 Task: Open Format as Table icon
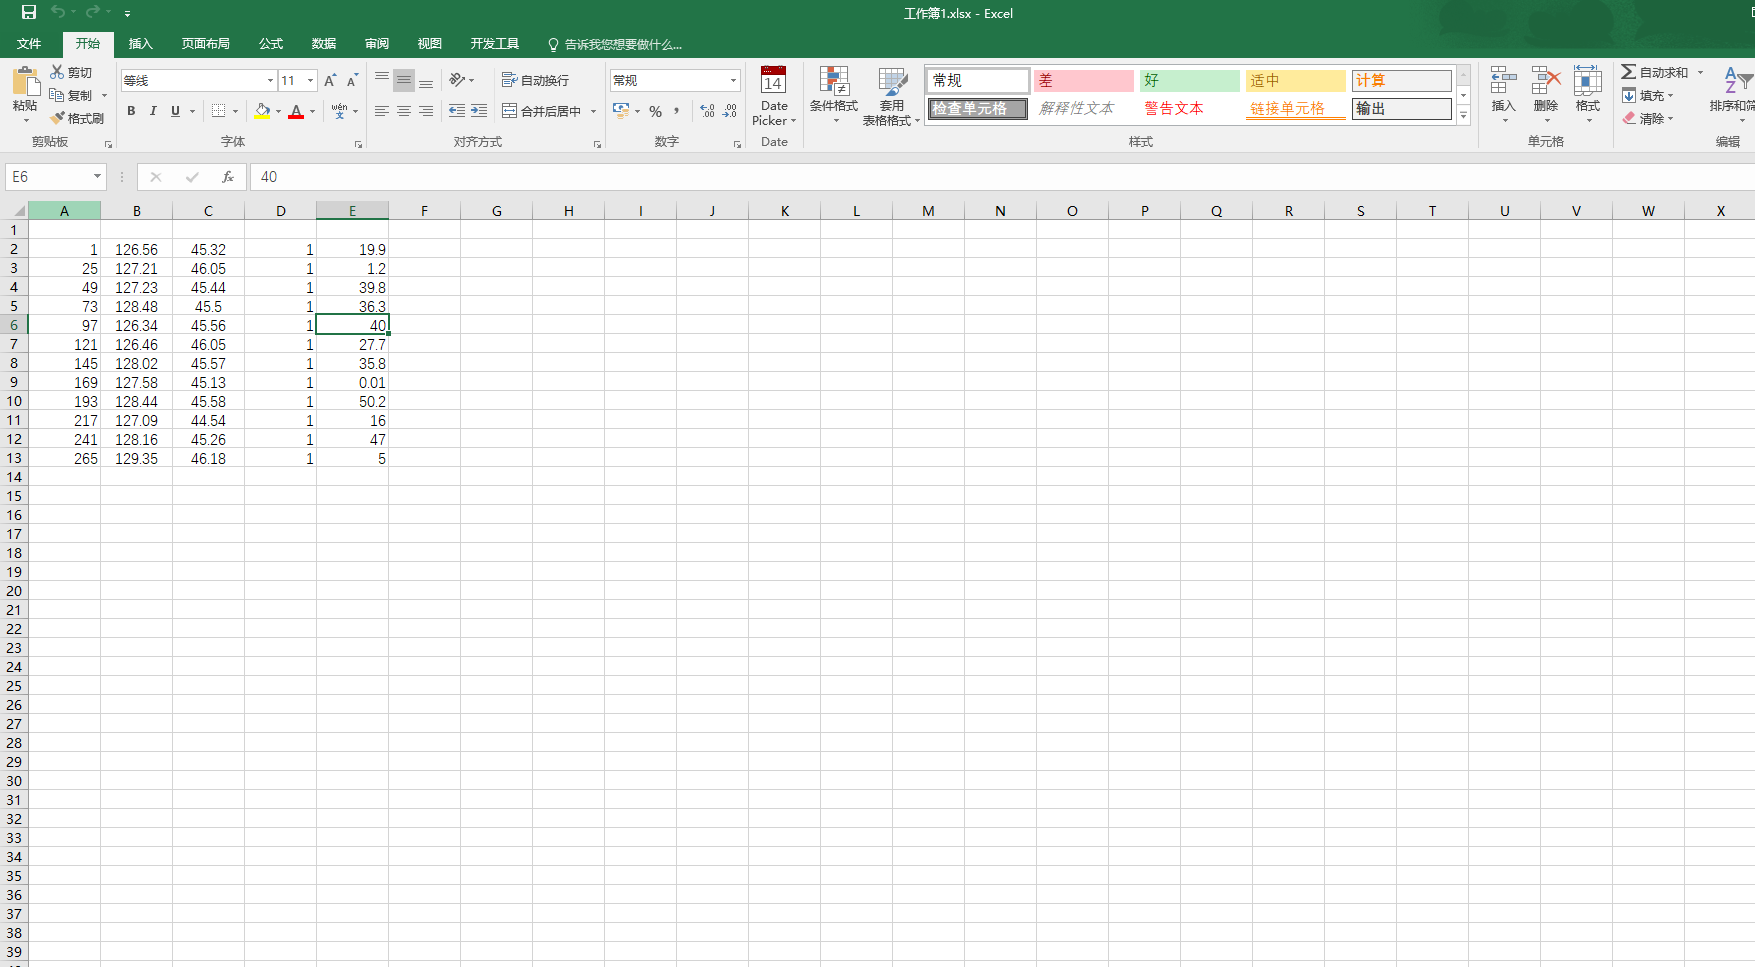[x=892, y=81]
